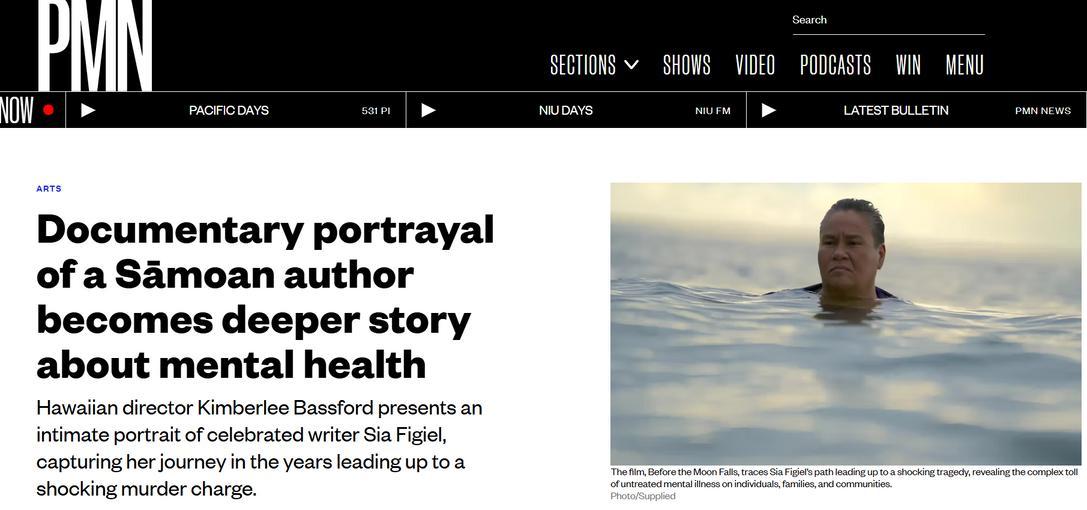Expand the Sections dropdown chevron
The image size is (1087, 510).
click(631, 65)
